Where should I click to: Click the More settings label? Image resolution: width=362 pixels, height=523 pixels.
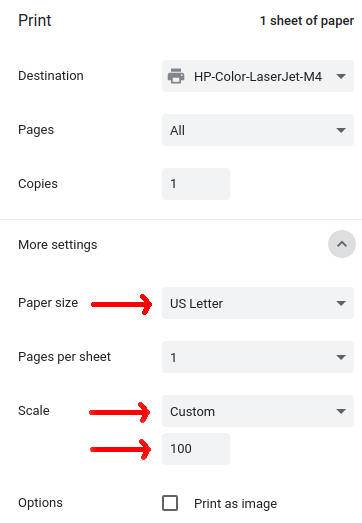click(58, 245)
